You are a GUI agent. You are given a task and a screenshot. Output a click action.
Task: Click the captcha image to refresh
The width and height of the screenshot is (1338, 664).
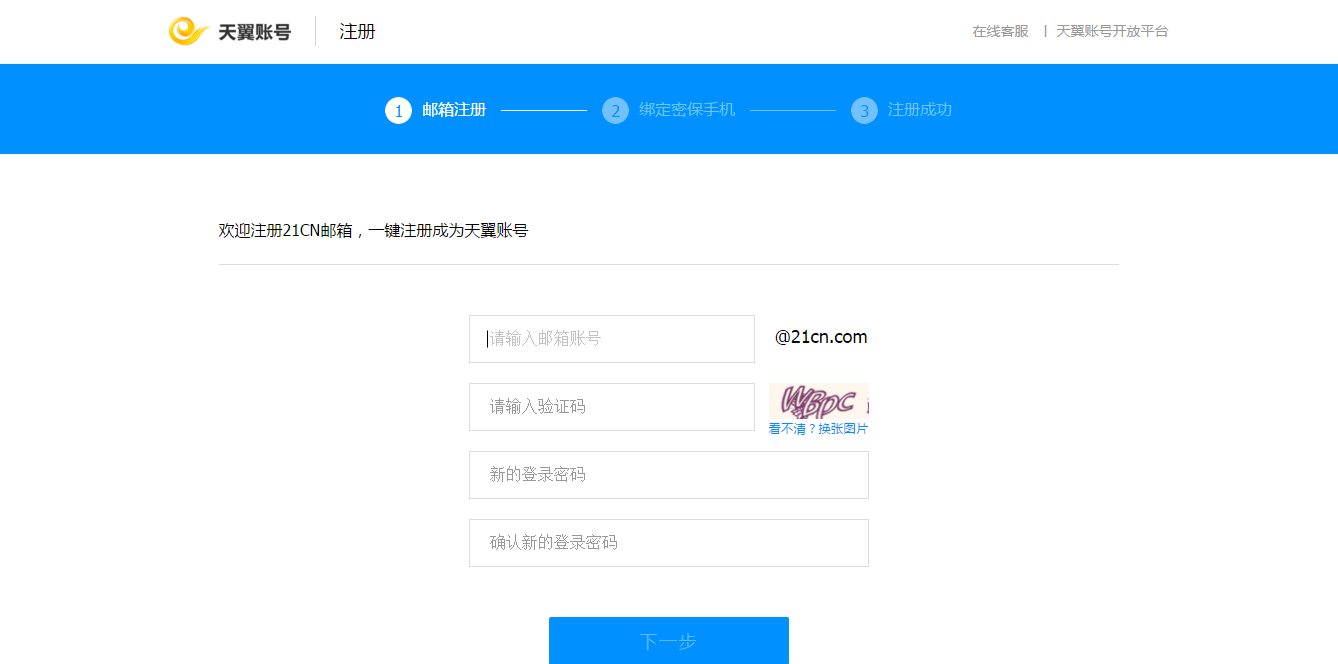(x=818, y=402)
